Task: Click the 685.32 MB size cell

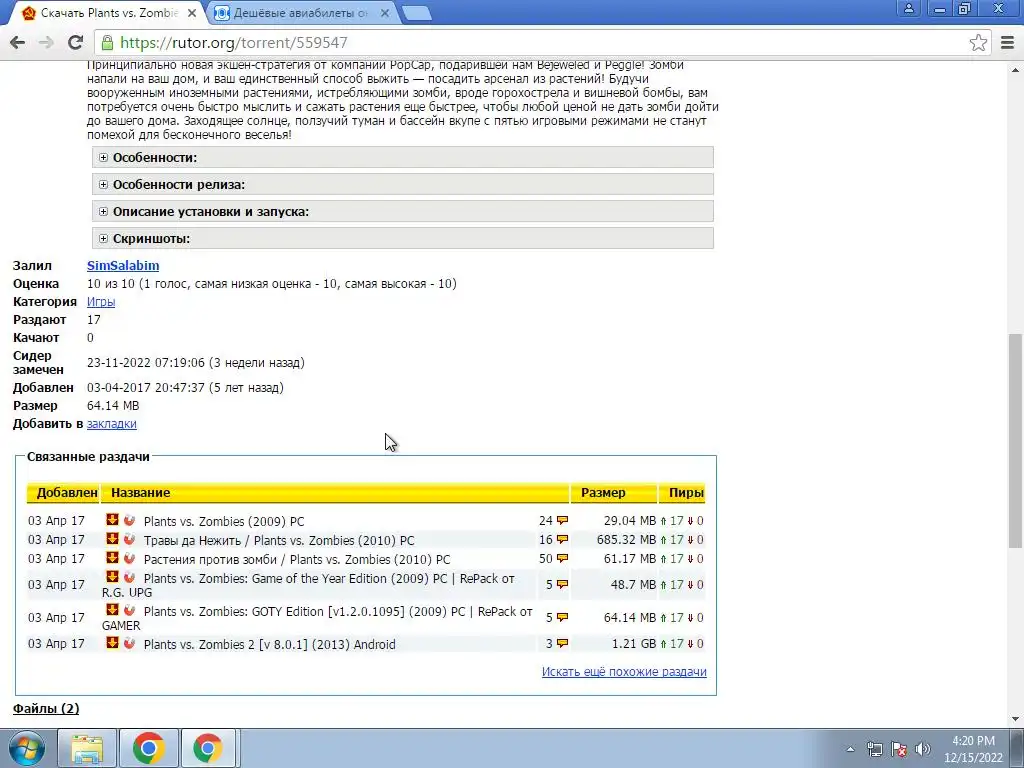Action: coord(626,540)
